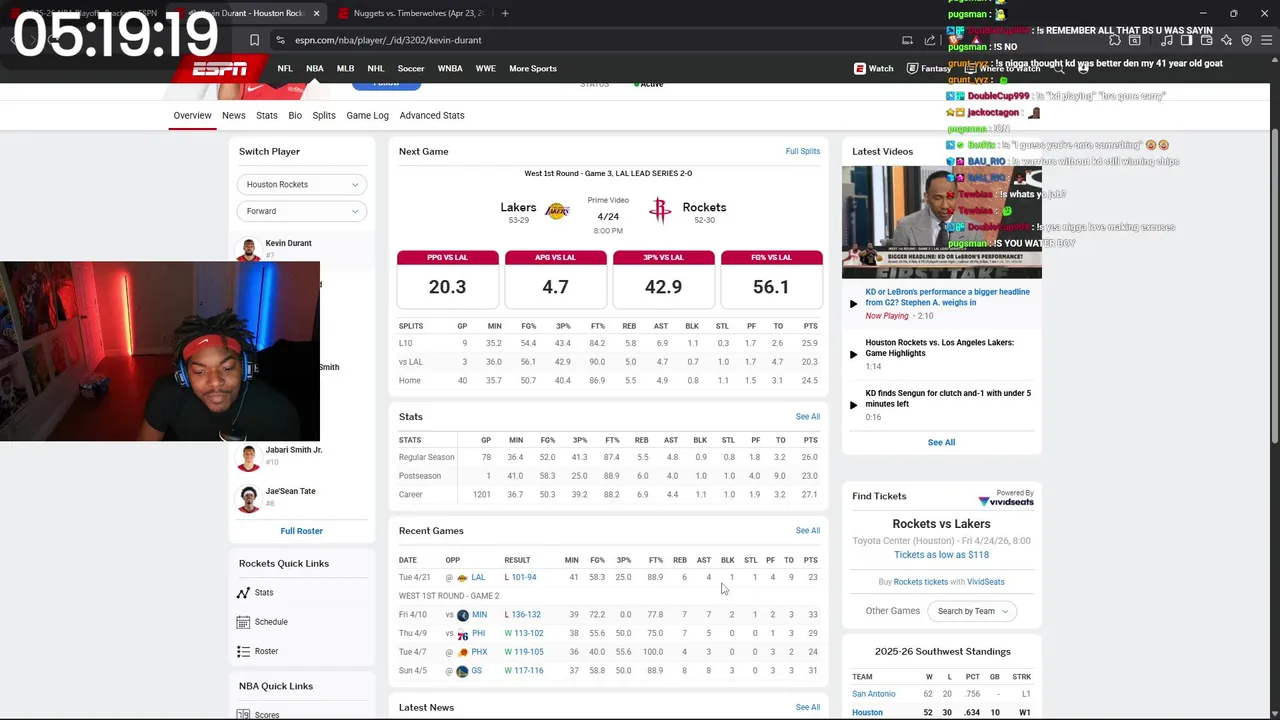This screenshot has width=1280, height=720.
Task: Click the PHX team logo in Recent Games
Action: click(x=462, y=652)
